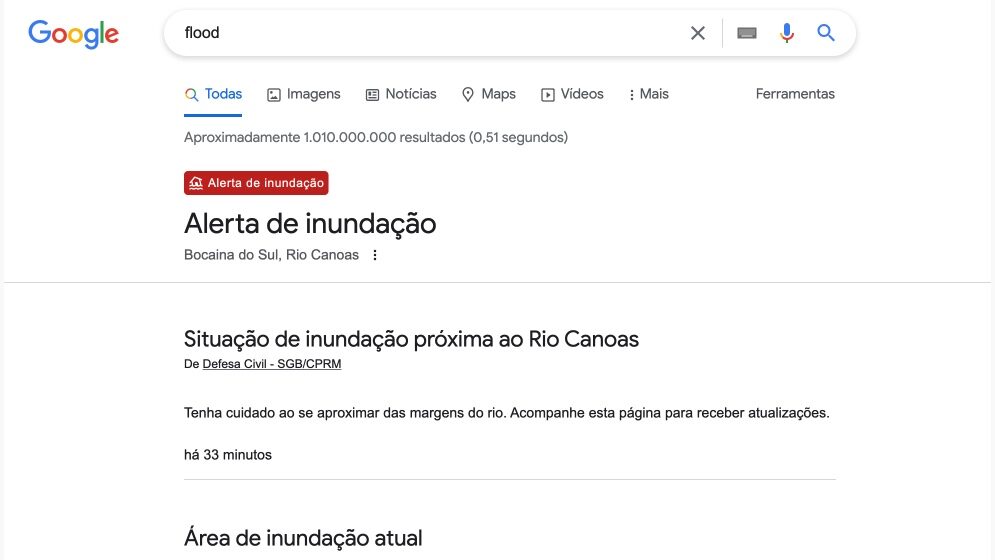Click the Área de inundação atual heading

(303, 538)
